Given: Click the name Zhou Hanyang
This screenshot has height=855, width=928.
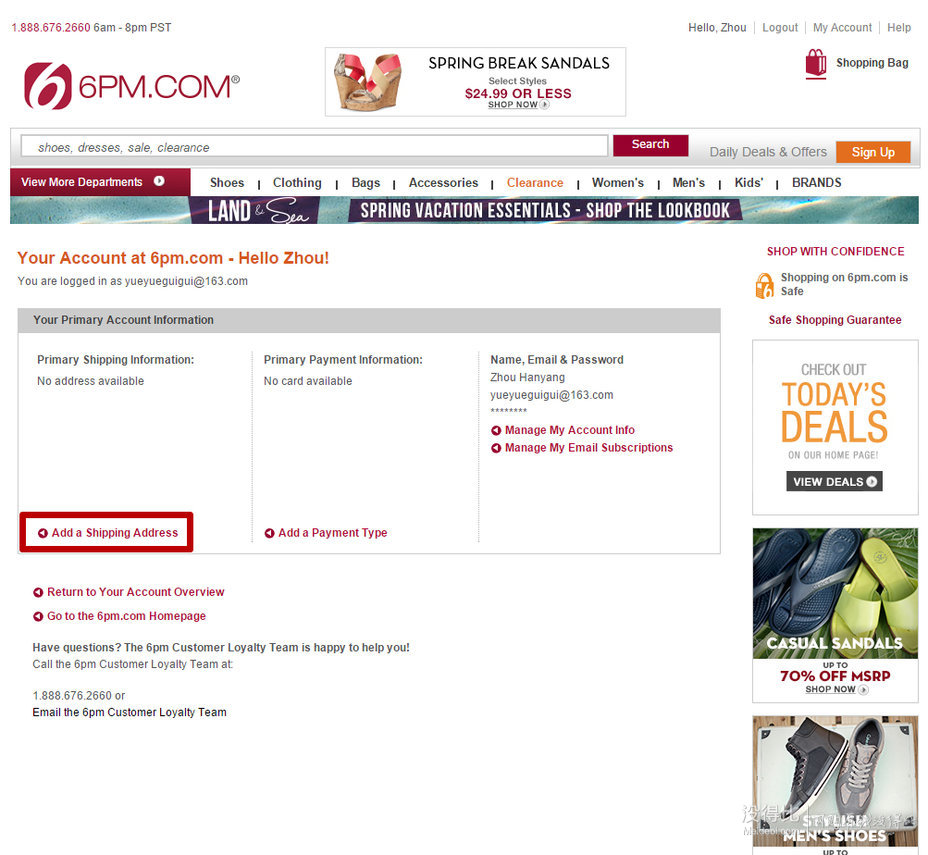Looking at the screenshot, I should [x=527, y=378].
